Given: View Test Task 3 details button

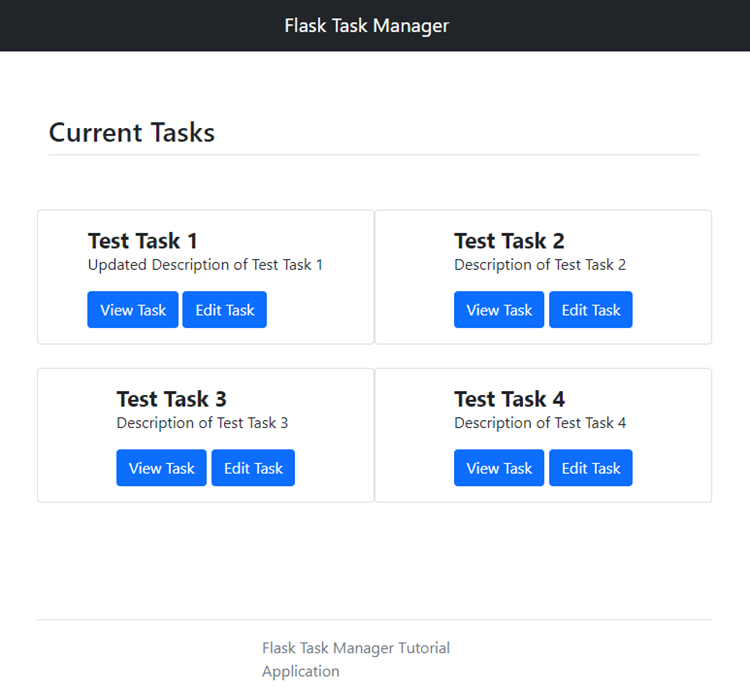Looking at the screenshot, I should (x=161, y=468).
